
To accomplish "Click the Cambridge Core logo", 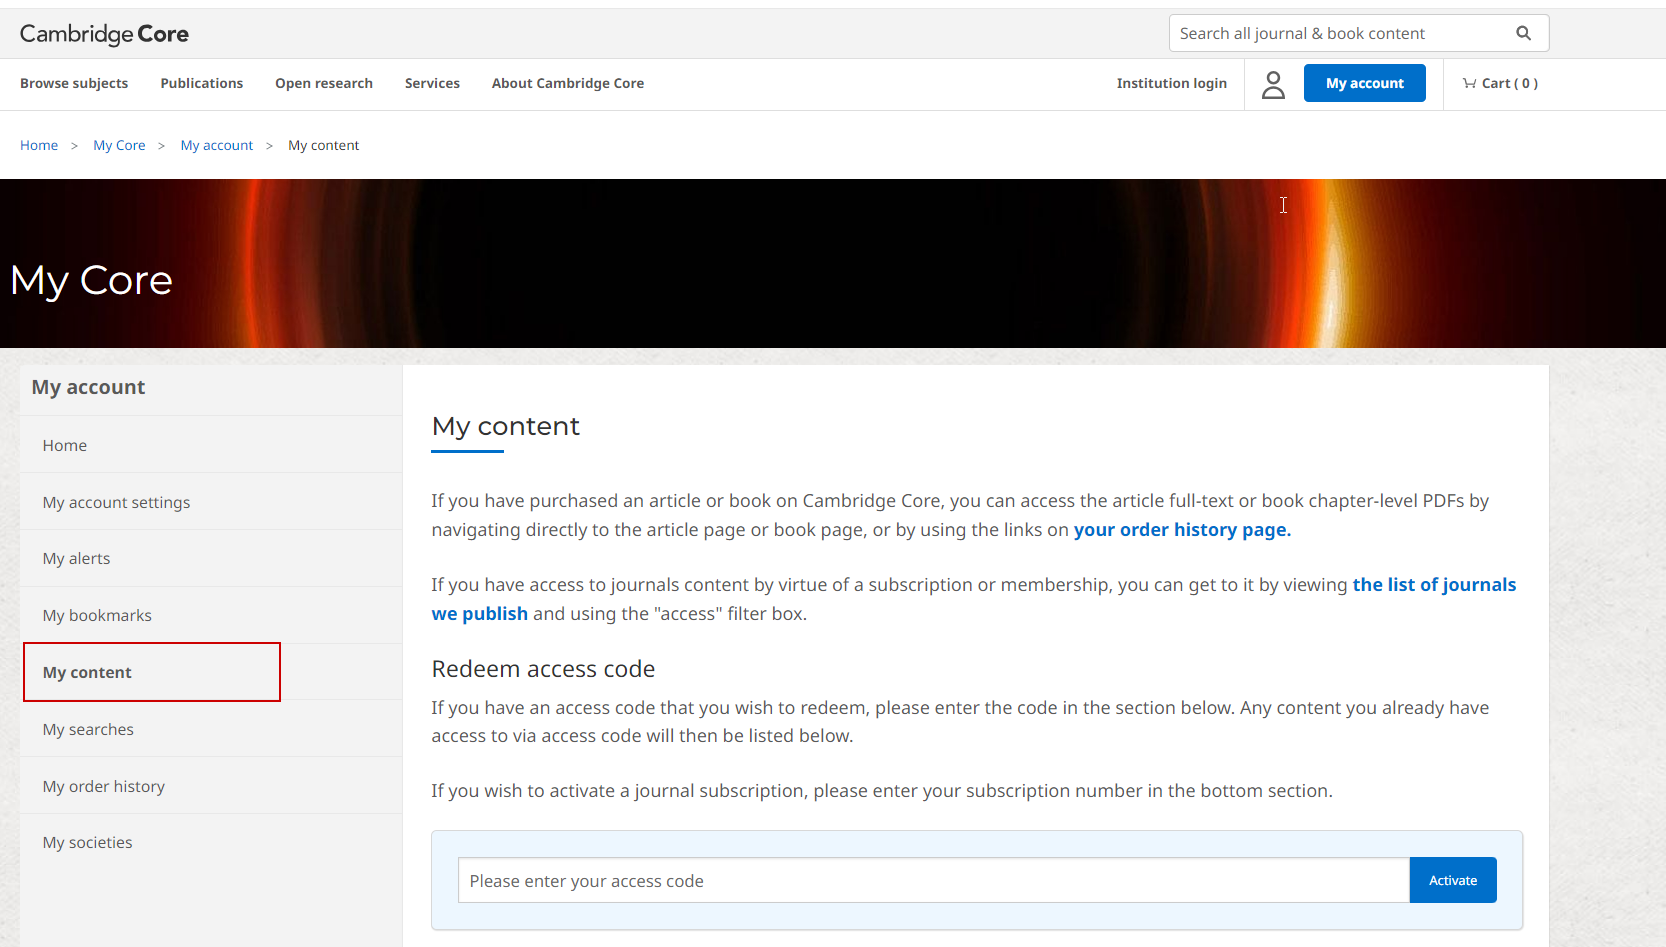I will (x=104, y=33).
